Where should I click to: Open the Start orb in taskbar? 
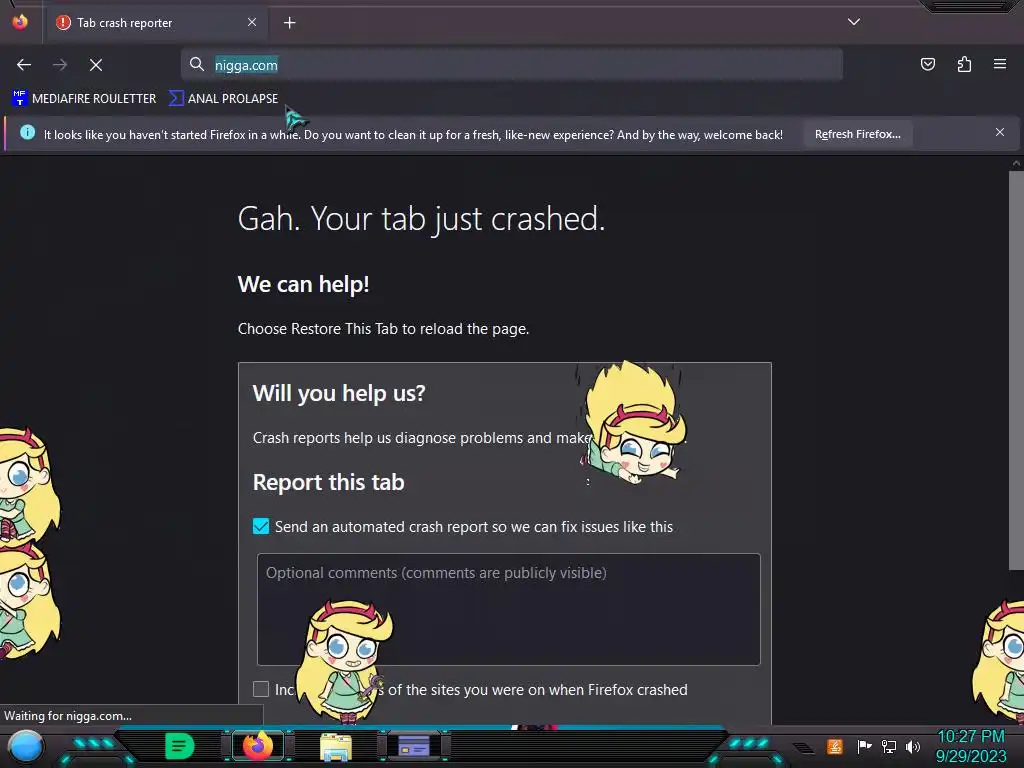pos(25,747)
